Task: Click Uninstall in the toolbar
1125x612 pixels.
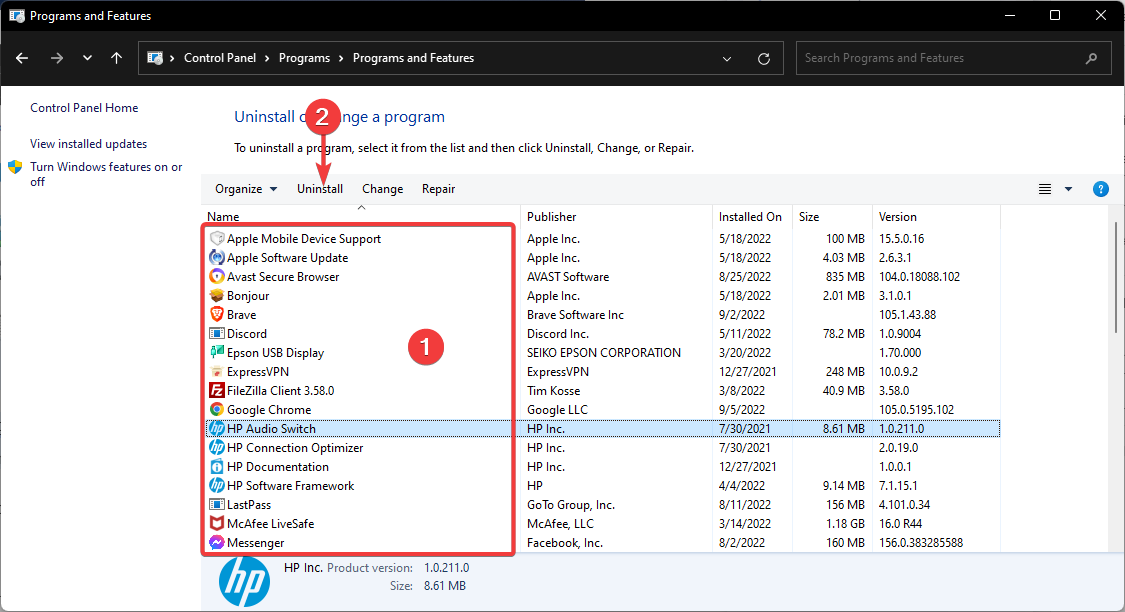Action: pos(320,189)
